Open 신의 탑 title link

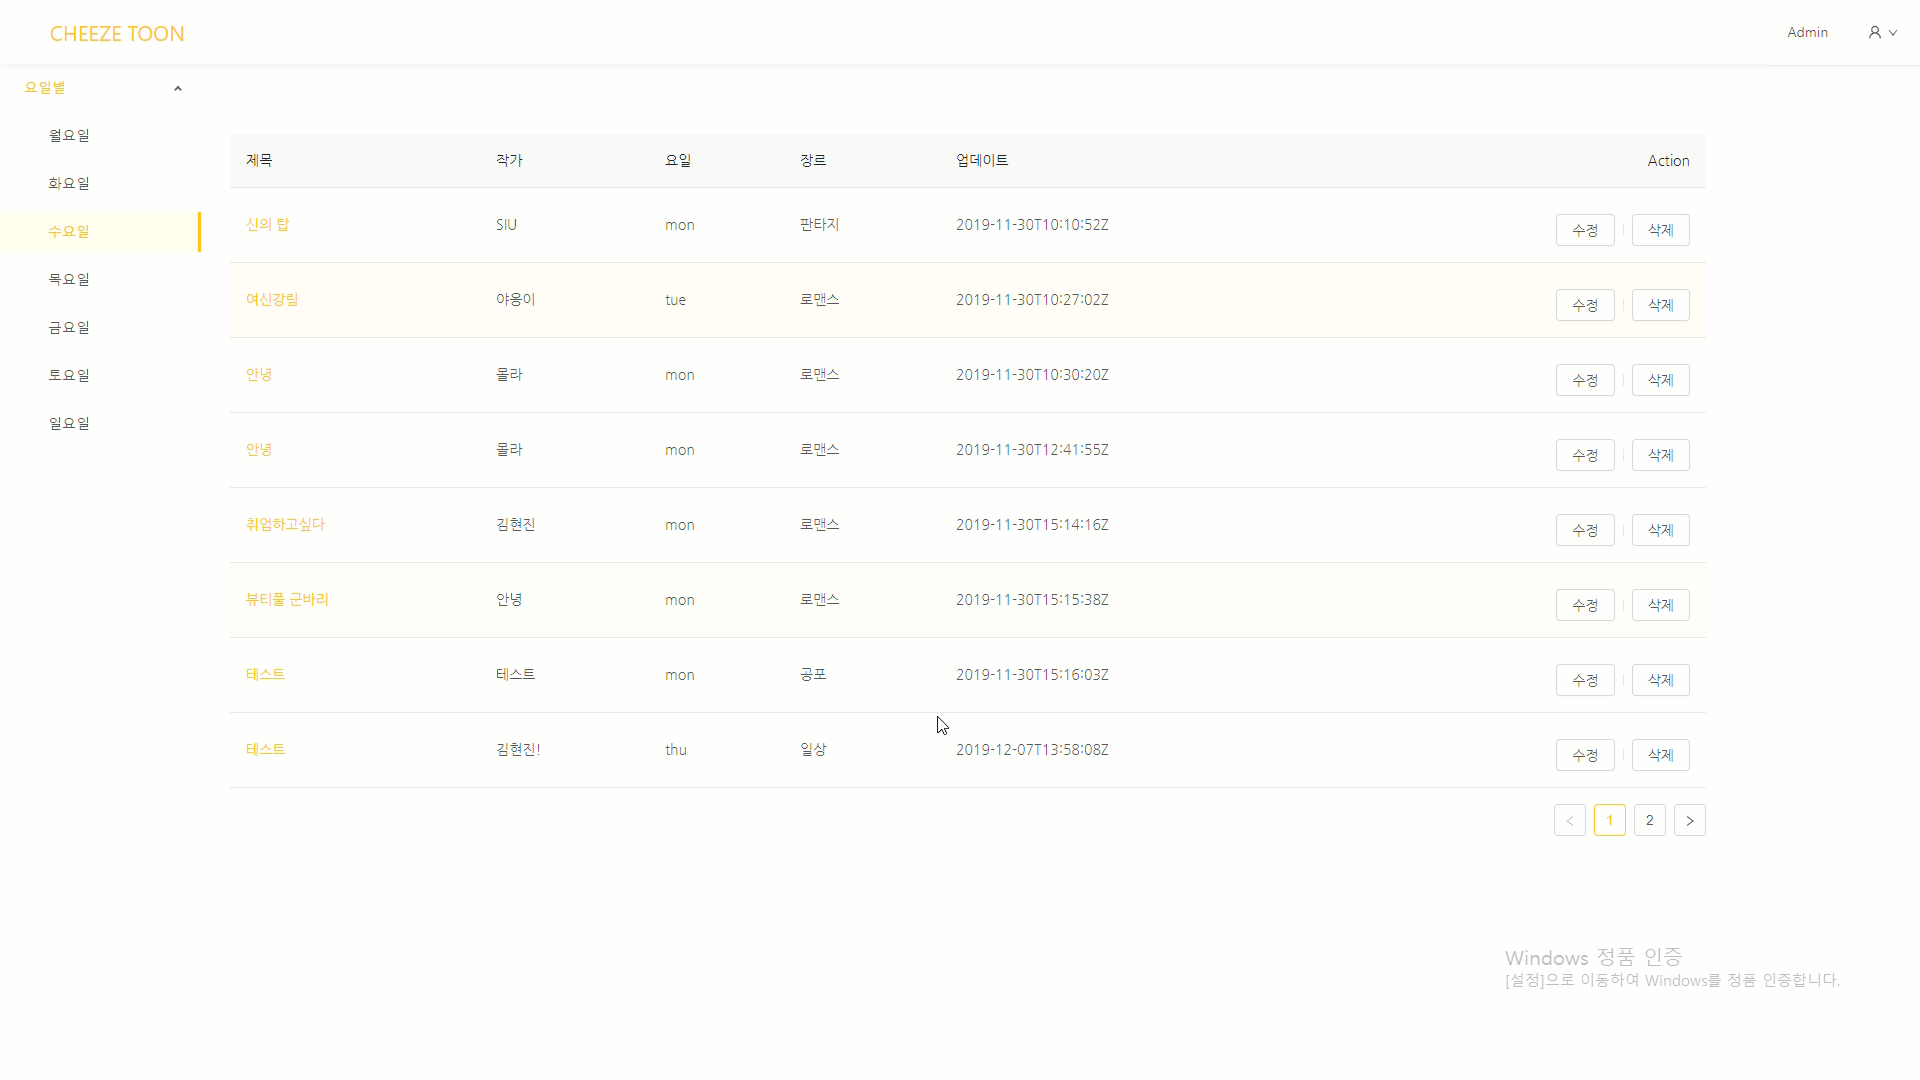click(x=267, y=224)
